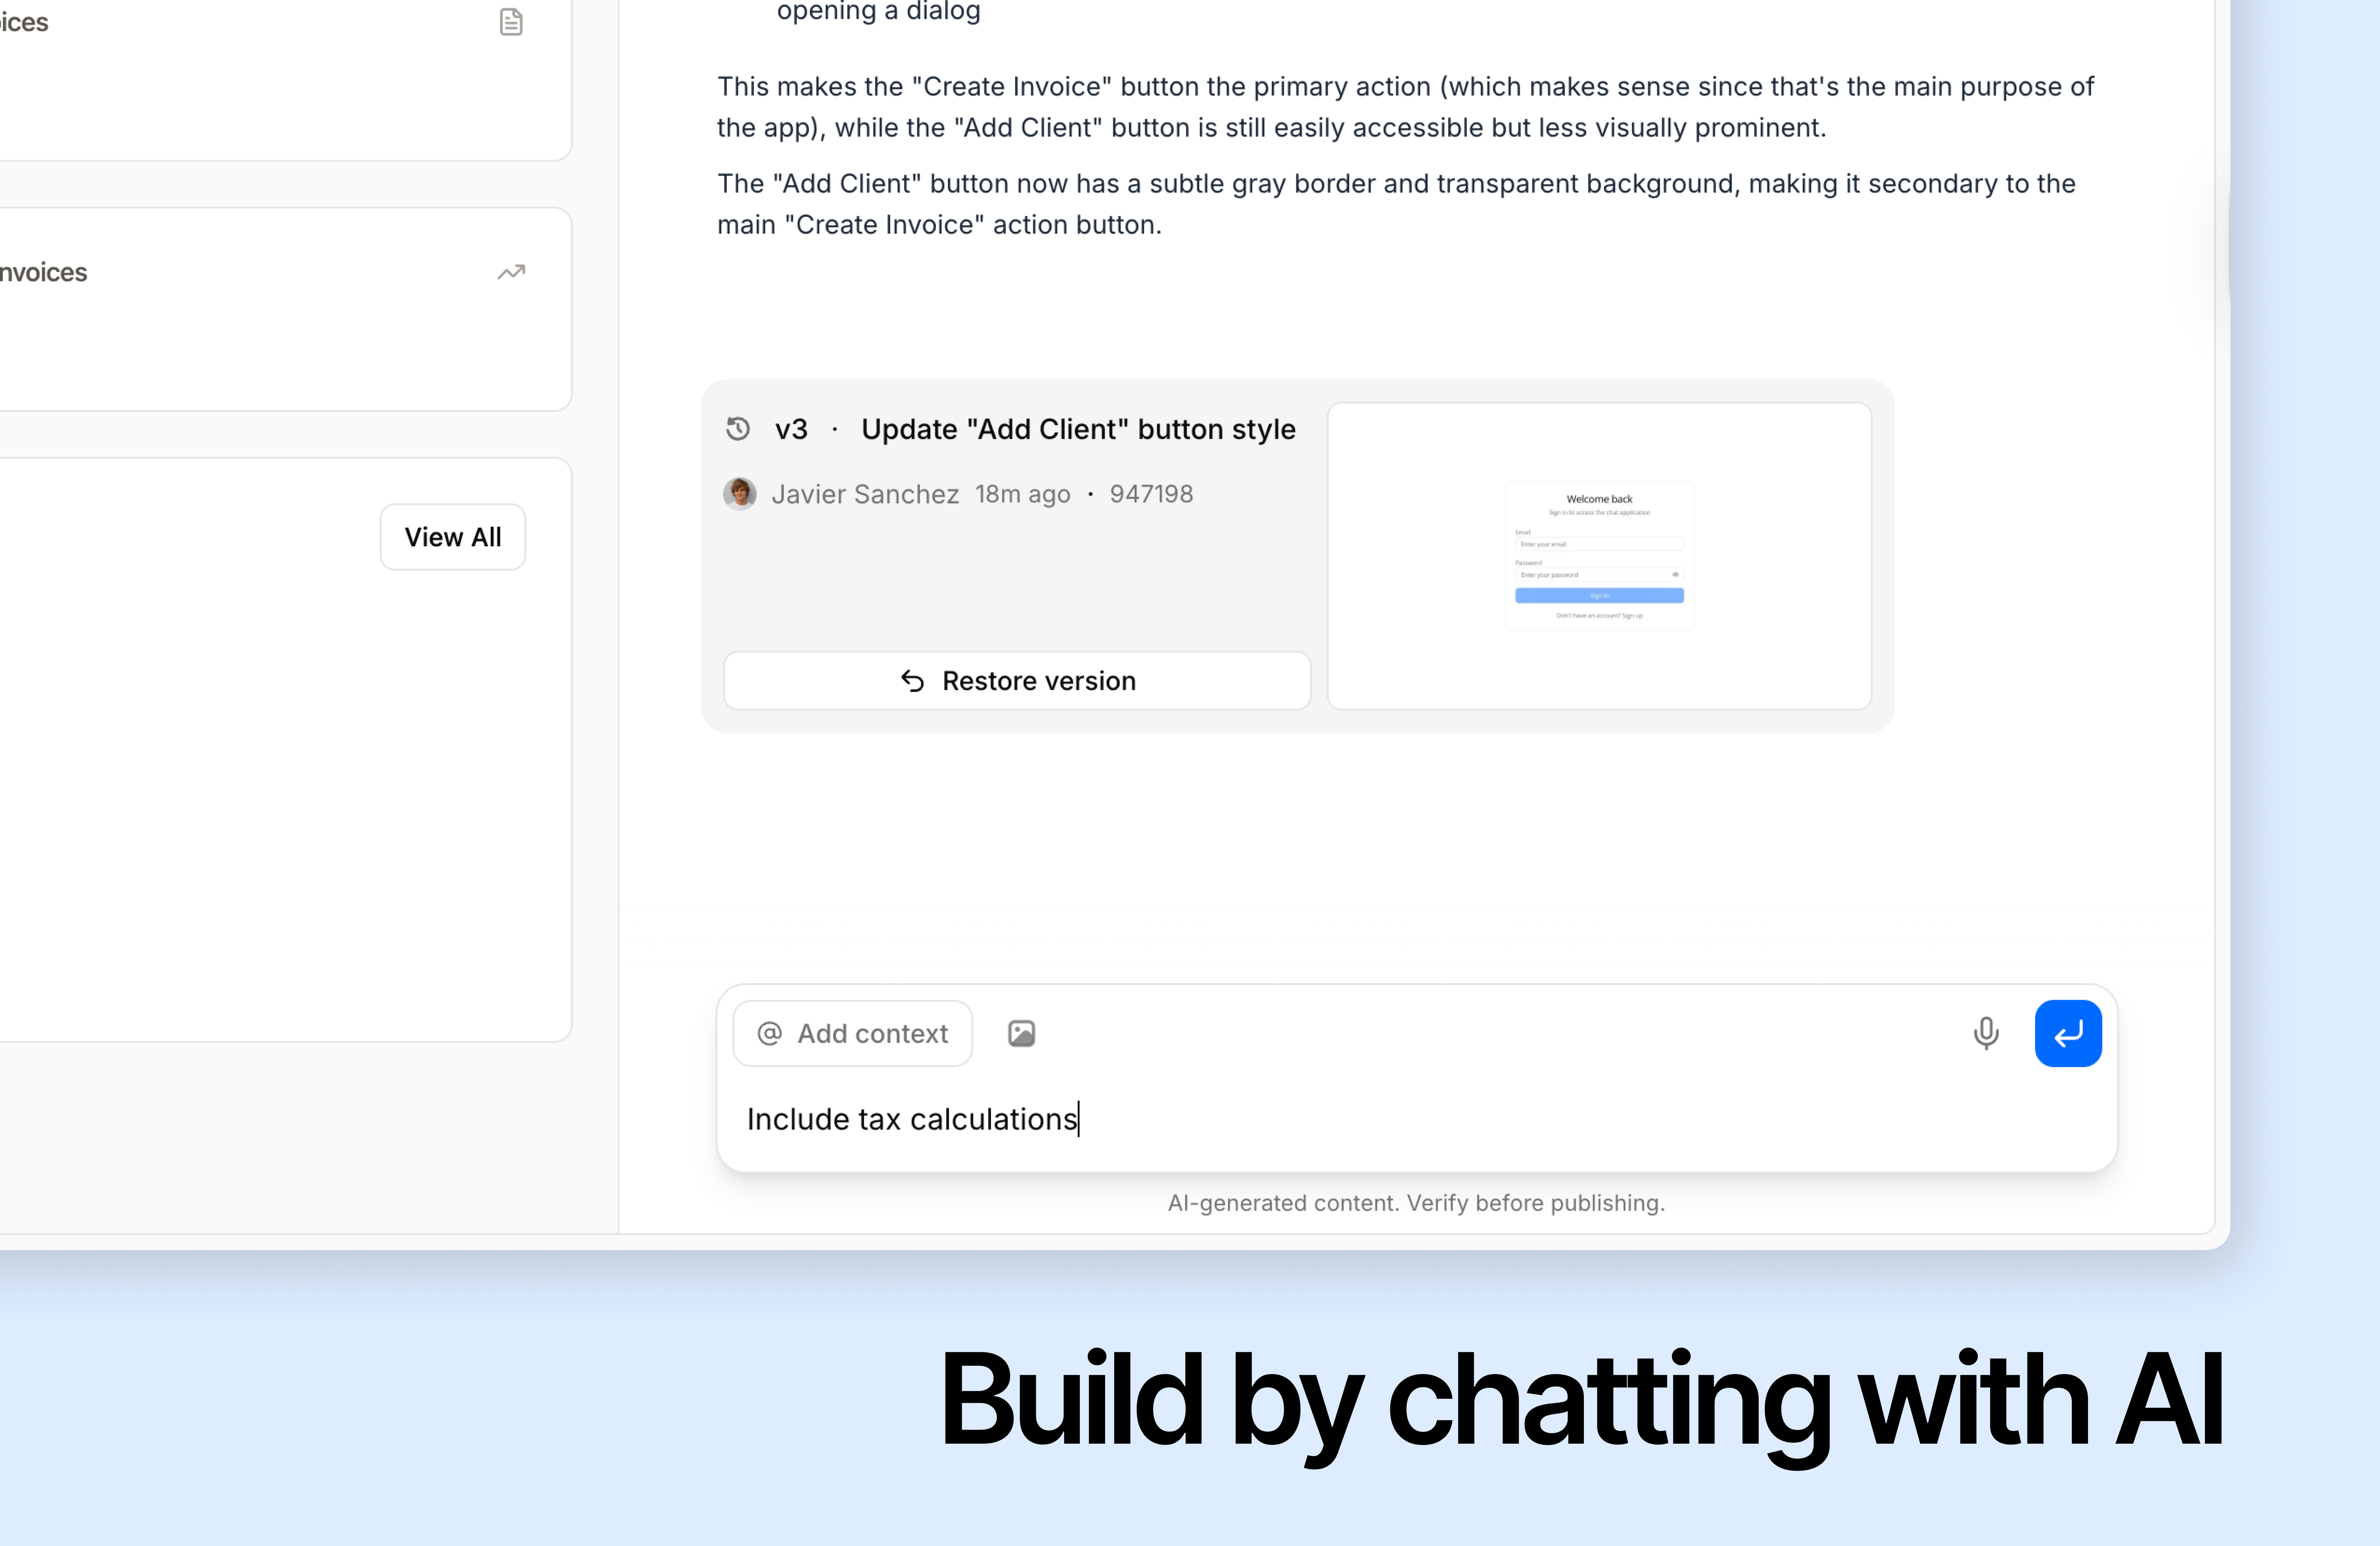Viewport: 2380px width, 1546px height.
Task: Click the trending arrow icon on invoices card
Action: click(x=511, y=272)
